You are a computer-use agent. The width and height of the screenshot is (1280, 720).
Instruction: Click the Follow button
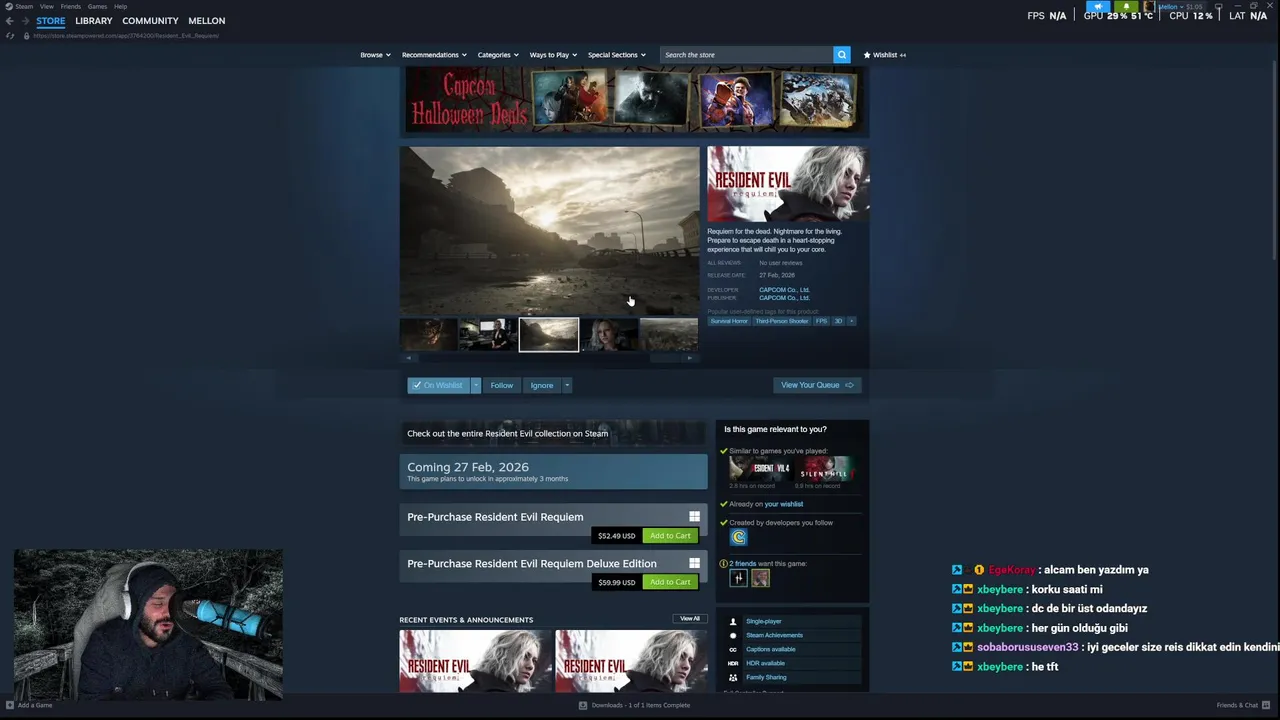(x=501, y=385)
